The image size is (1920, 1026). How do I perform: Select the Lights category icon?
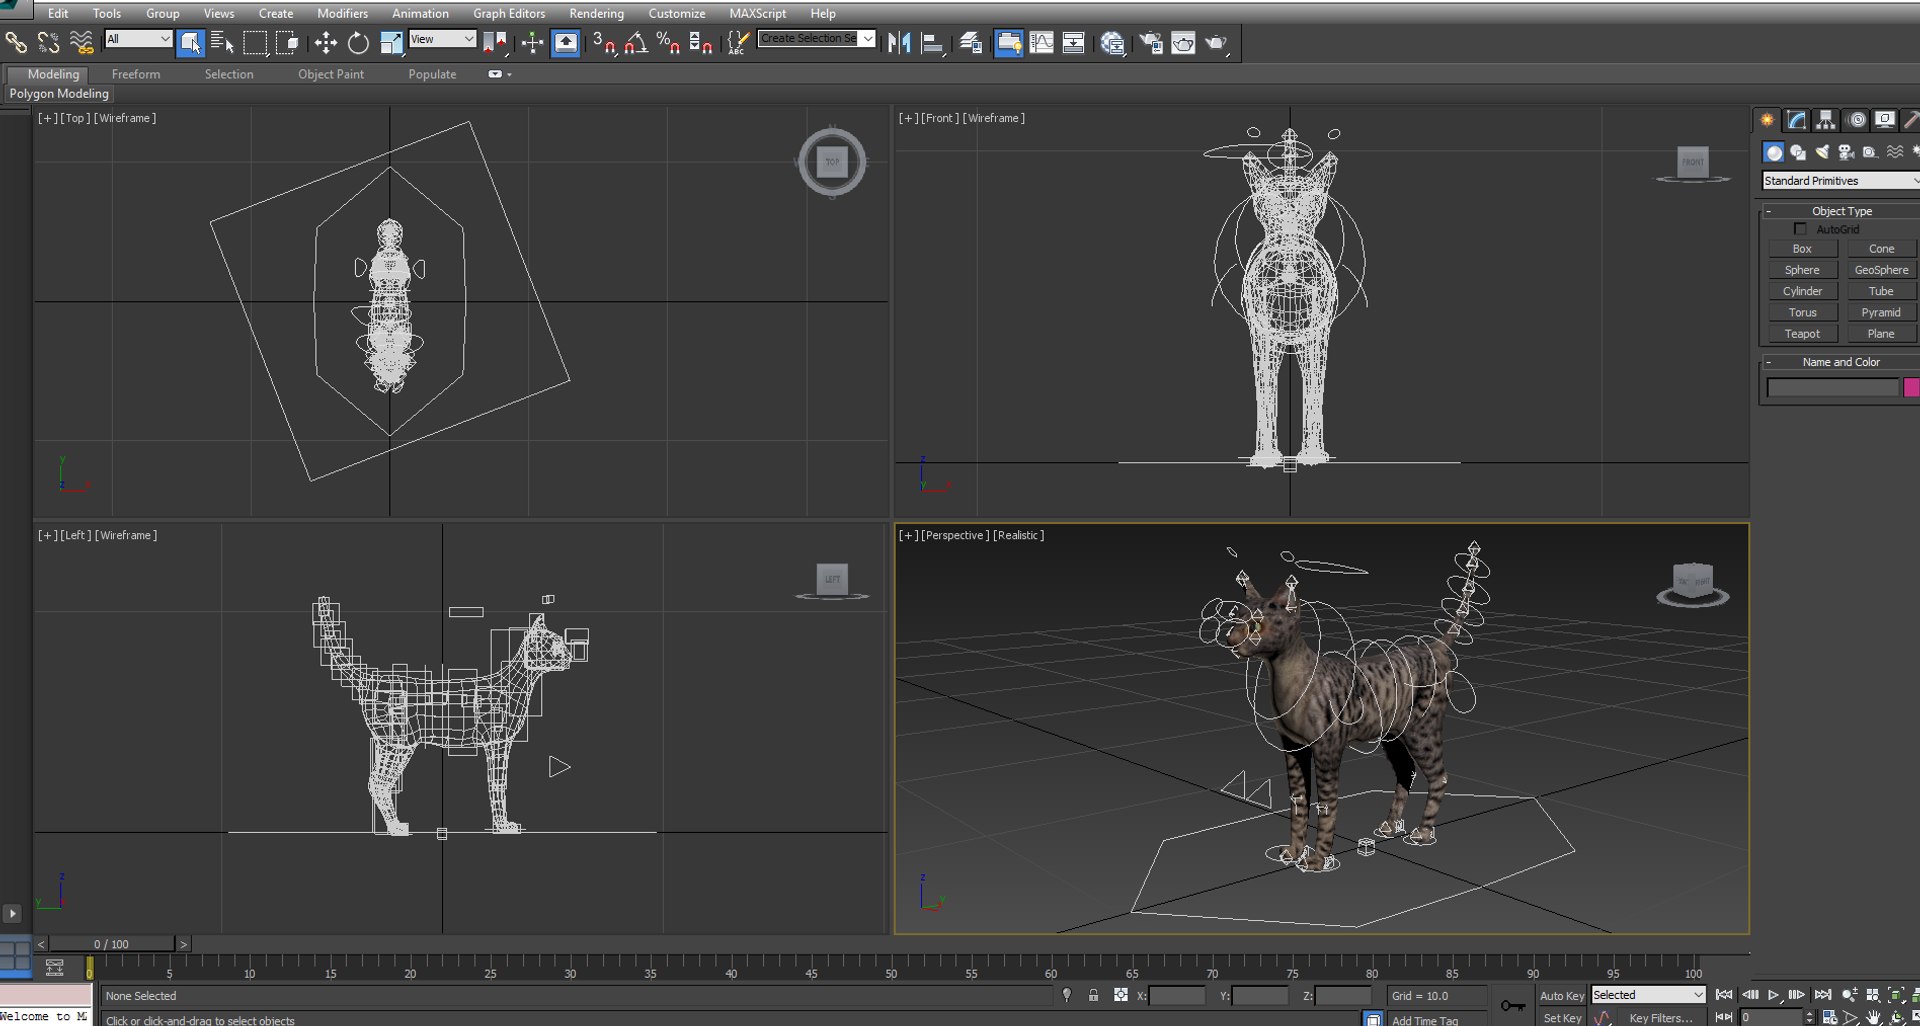[1822, 152]
